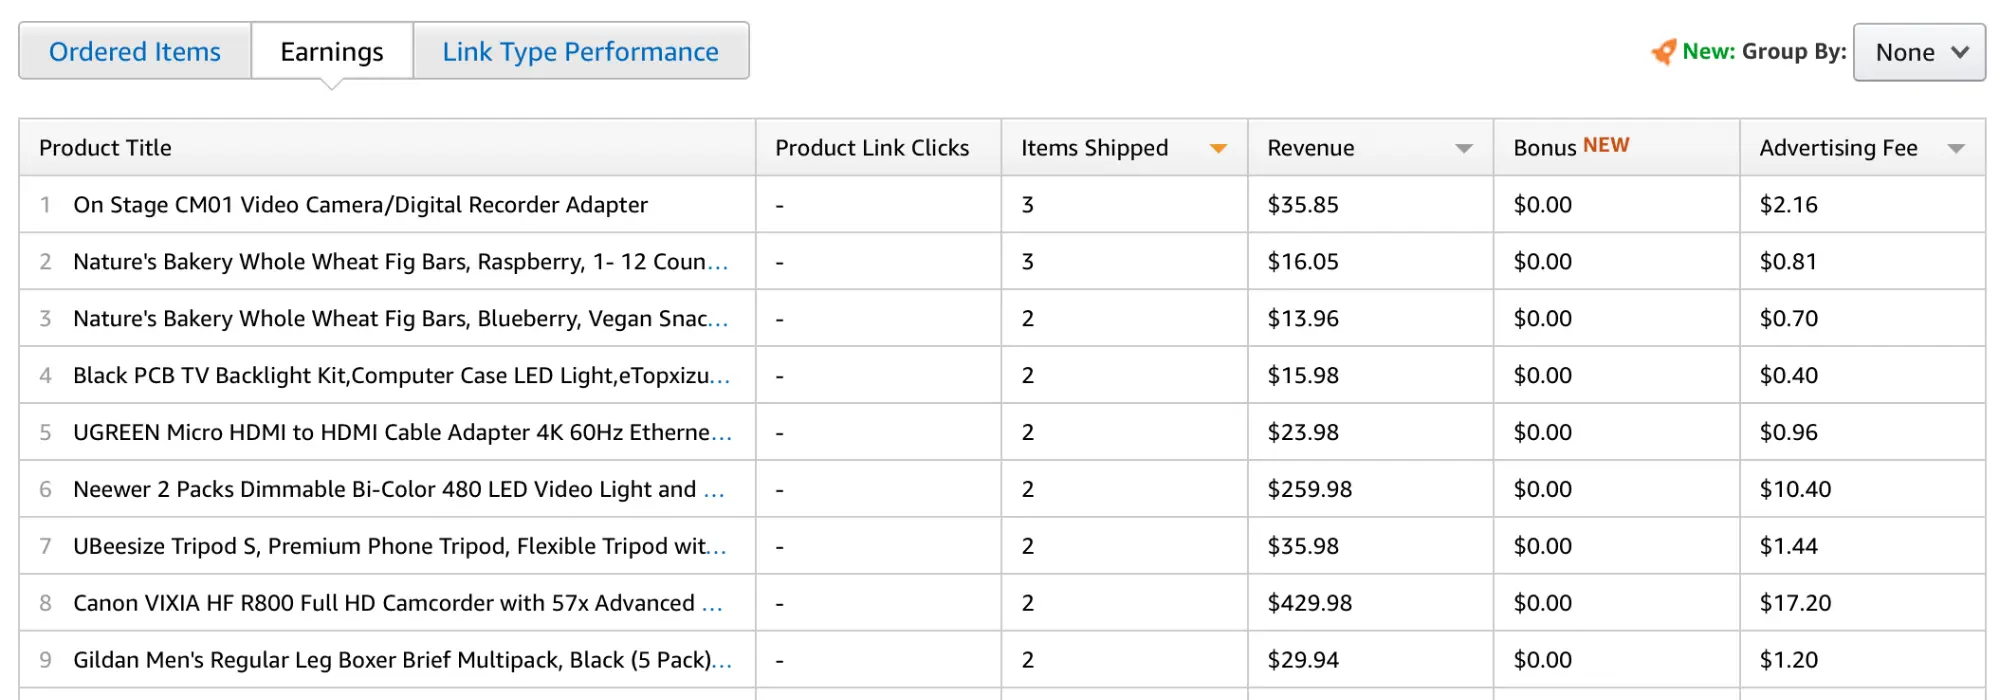Viewport: 1999px width, 700px height.
Task: Open On Stage CM01 Video Camera Adapter product
Action: [x=360, y=205]
